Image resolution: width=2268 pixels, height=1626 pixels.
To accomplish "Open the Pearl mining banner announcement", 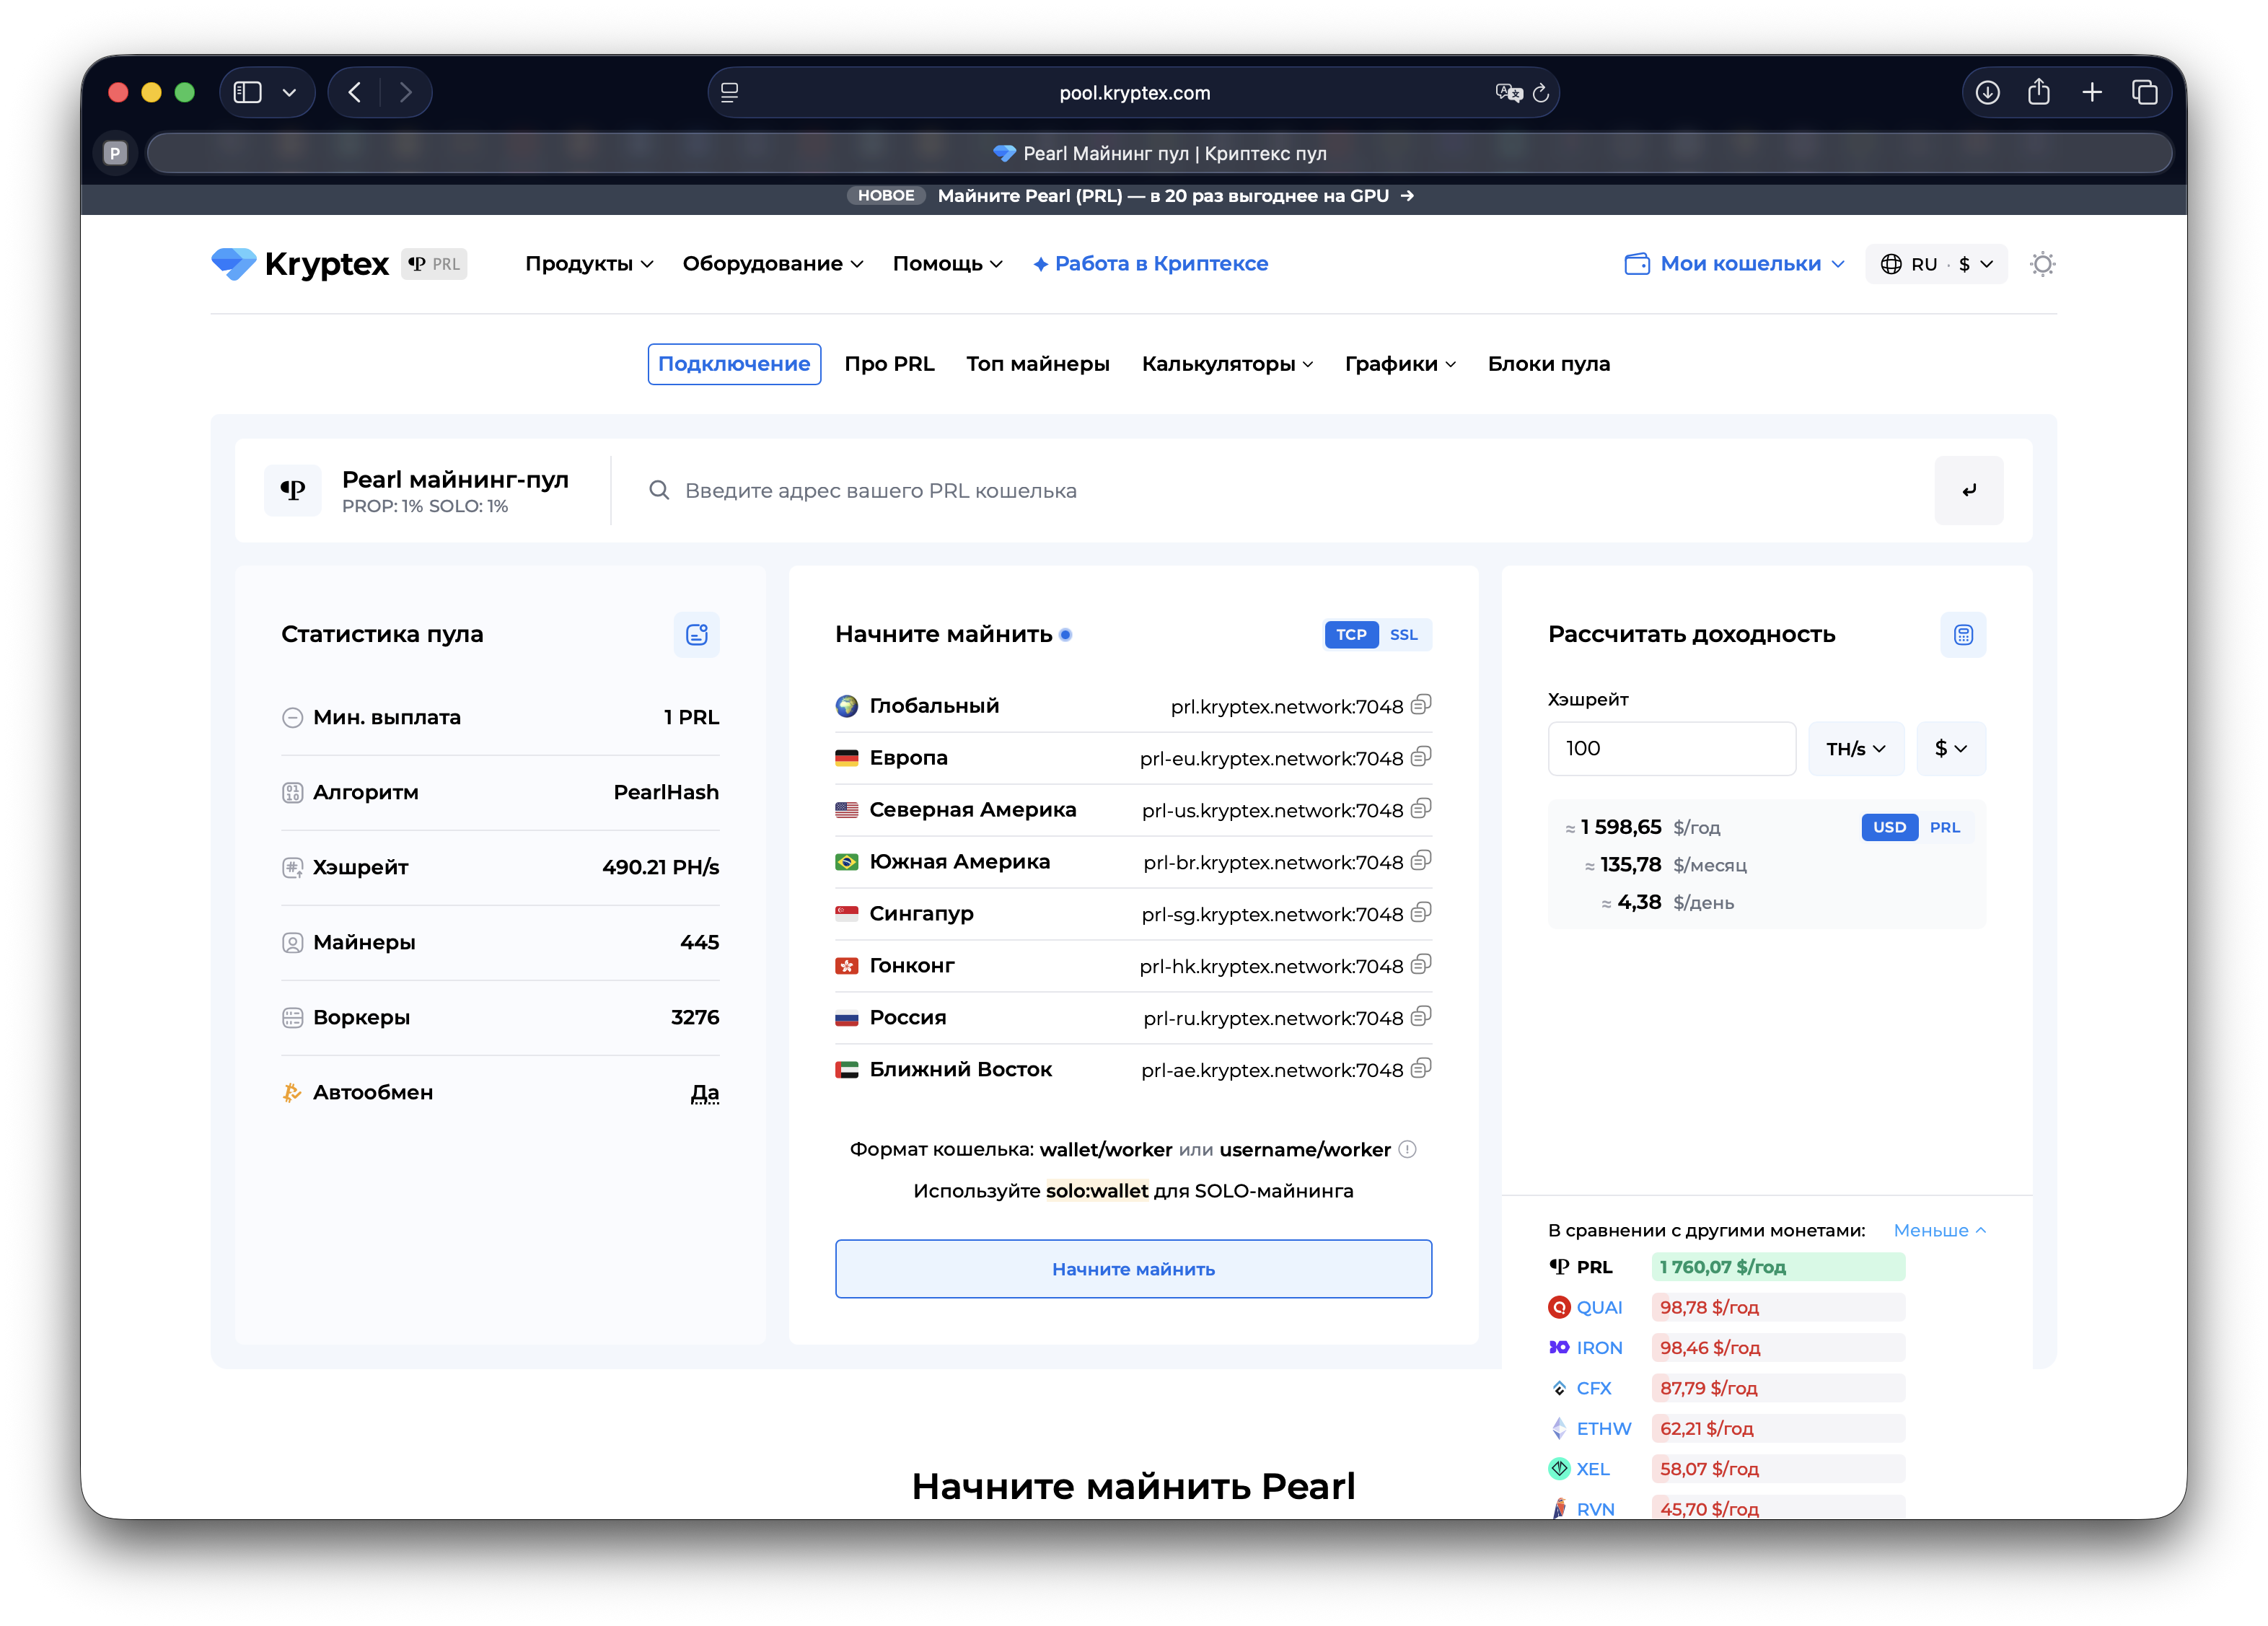I will (1134, 196).
